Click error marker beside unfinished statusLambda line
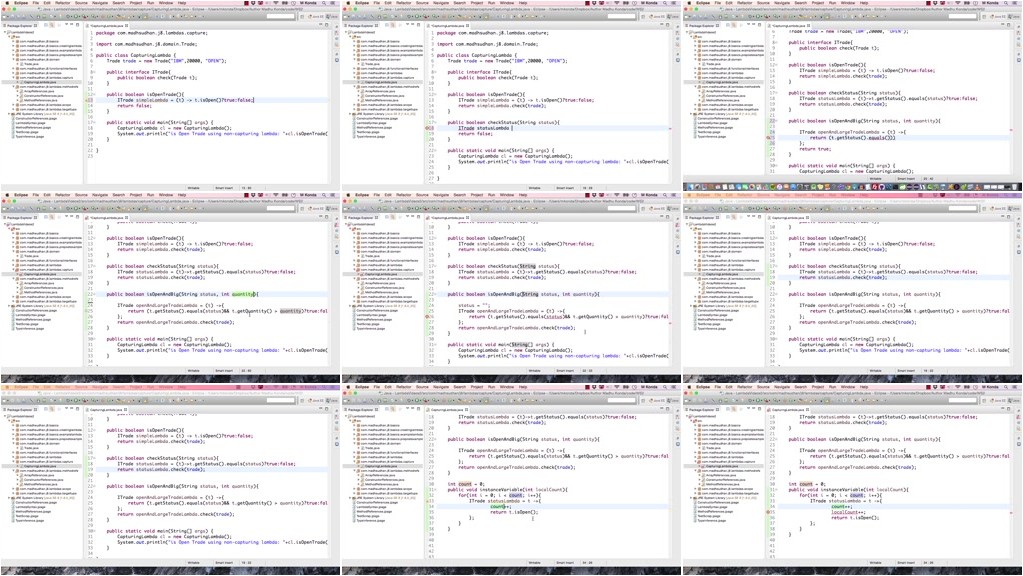This screenshot has width=1023, height=576. point(428,128)
